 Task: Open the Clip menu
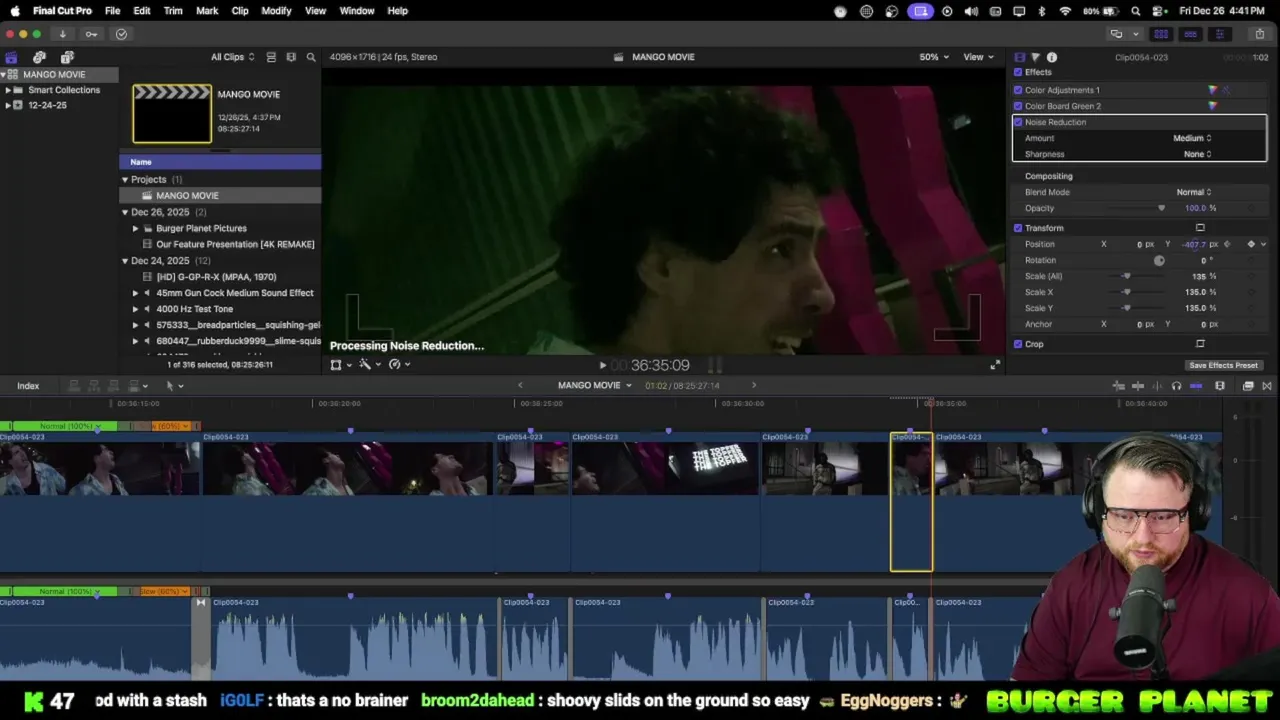(x=240, y=11)
